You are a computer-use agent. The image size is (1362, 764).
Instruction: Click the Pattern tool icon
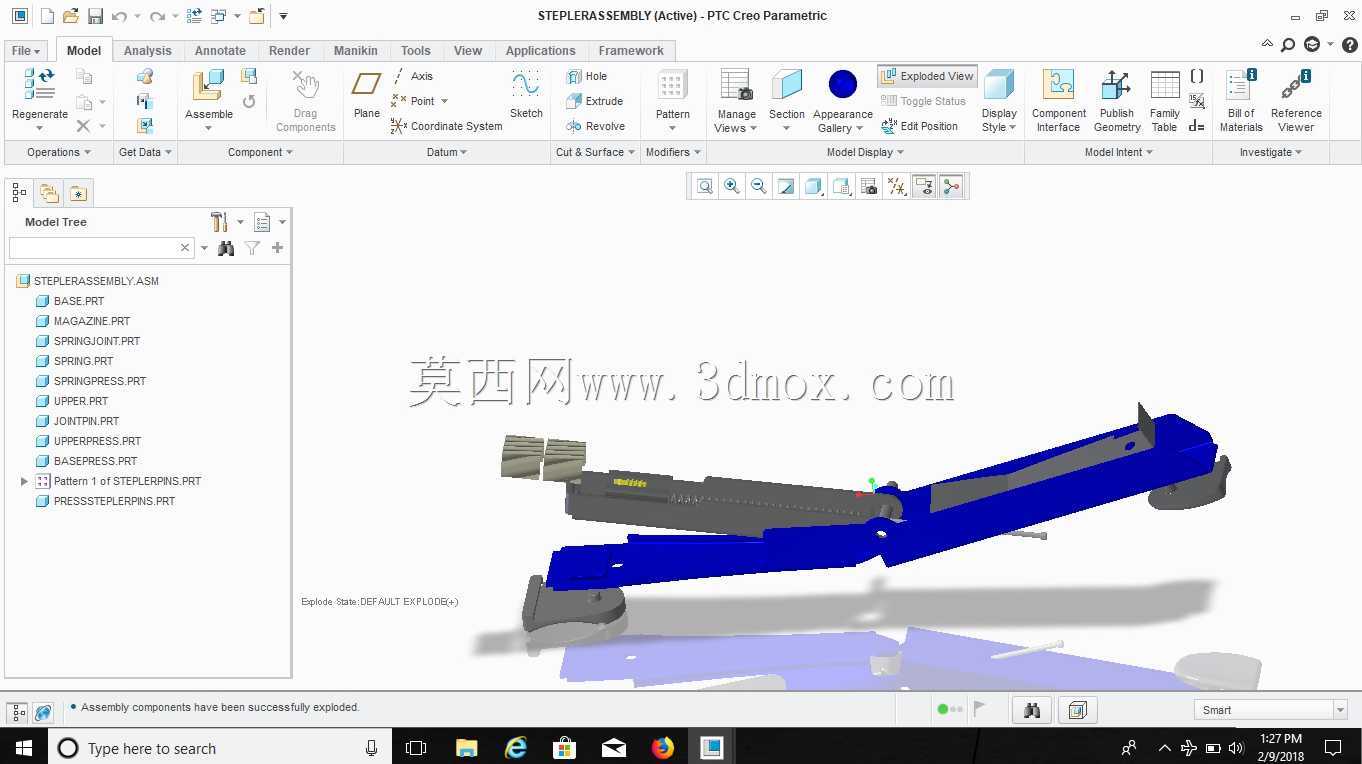tap(672, 85)
